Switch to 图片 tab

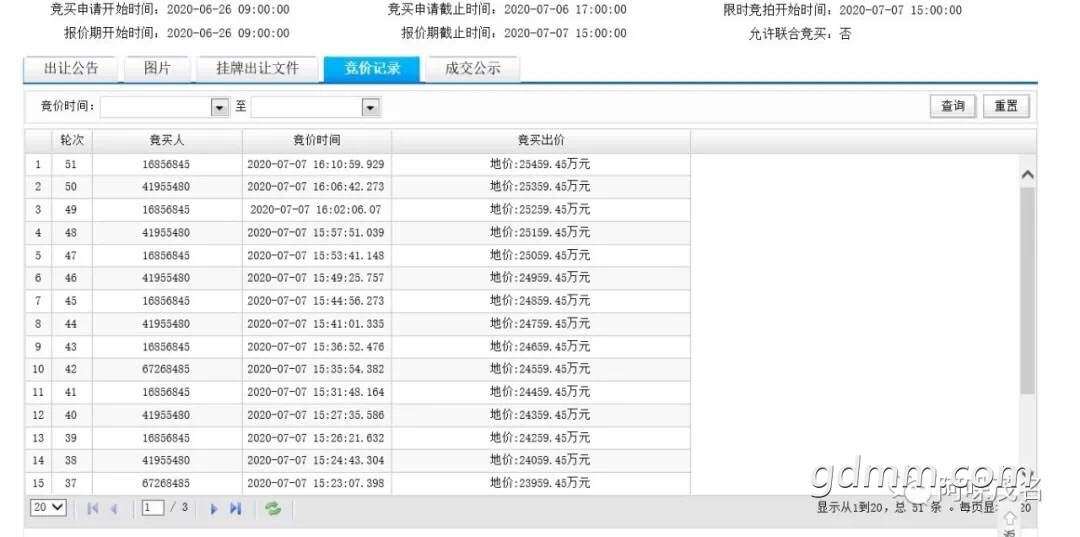157,69
